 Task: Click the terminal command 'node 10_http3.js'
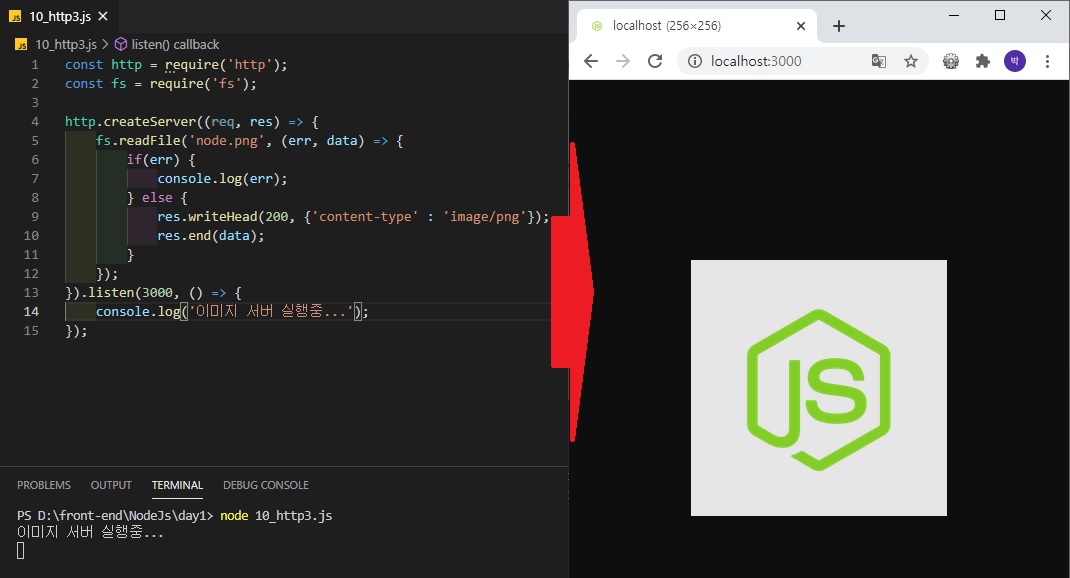[x=276, y=515]
